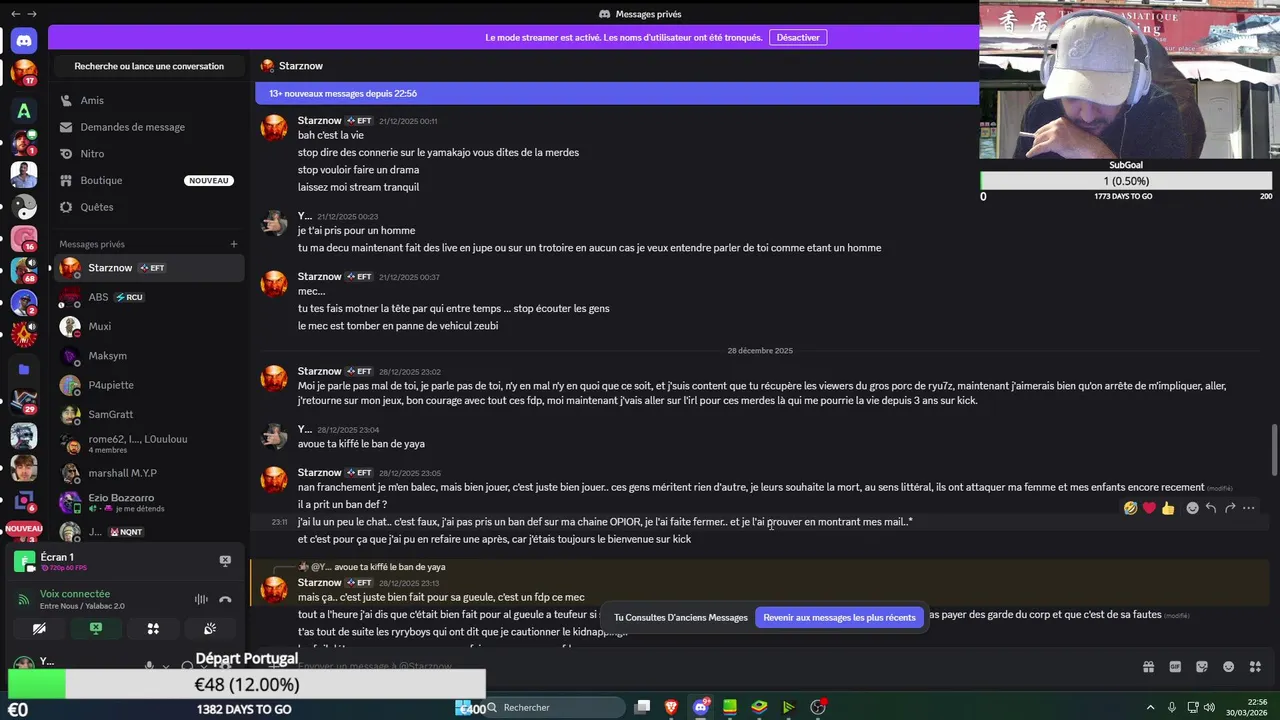The height and width of the screenshot is (720, 1280).
Task: Click the Starznow name in the chat header
Action: pyautogui.click(x=301, y=66)
